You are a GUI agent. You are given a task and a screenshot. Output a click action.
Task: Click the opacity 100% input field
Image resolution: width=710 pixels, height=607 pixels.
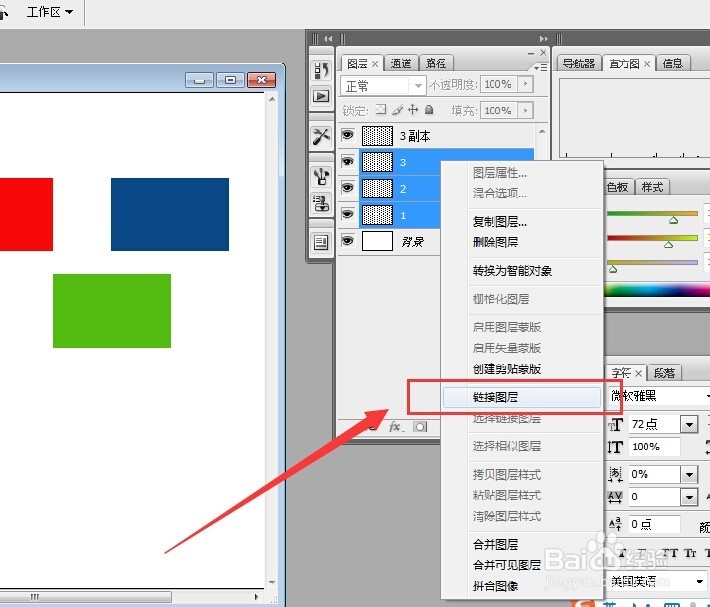click(499, 84)
